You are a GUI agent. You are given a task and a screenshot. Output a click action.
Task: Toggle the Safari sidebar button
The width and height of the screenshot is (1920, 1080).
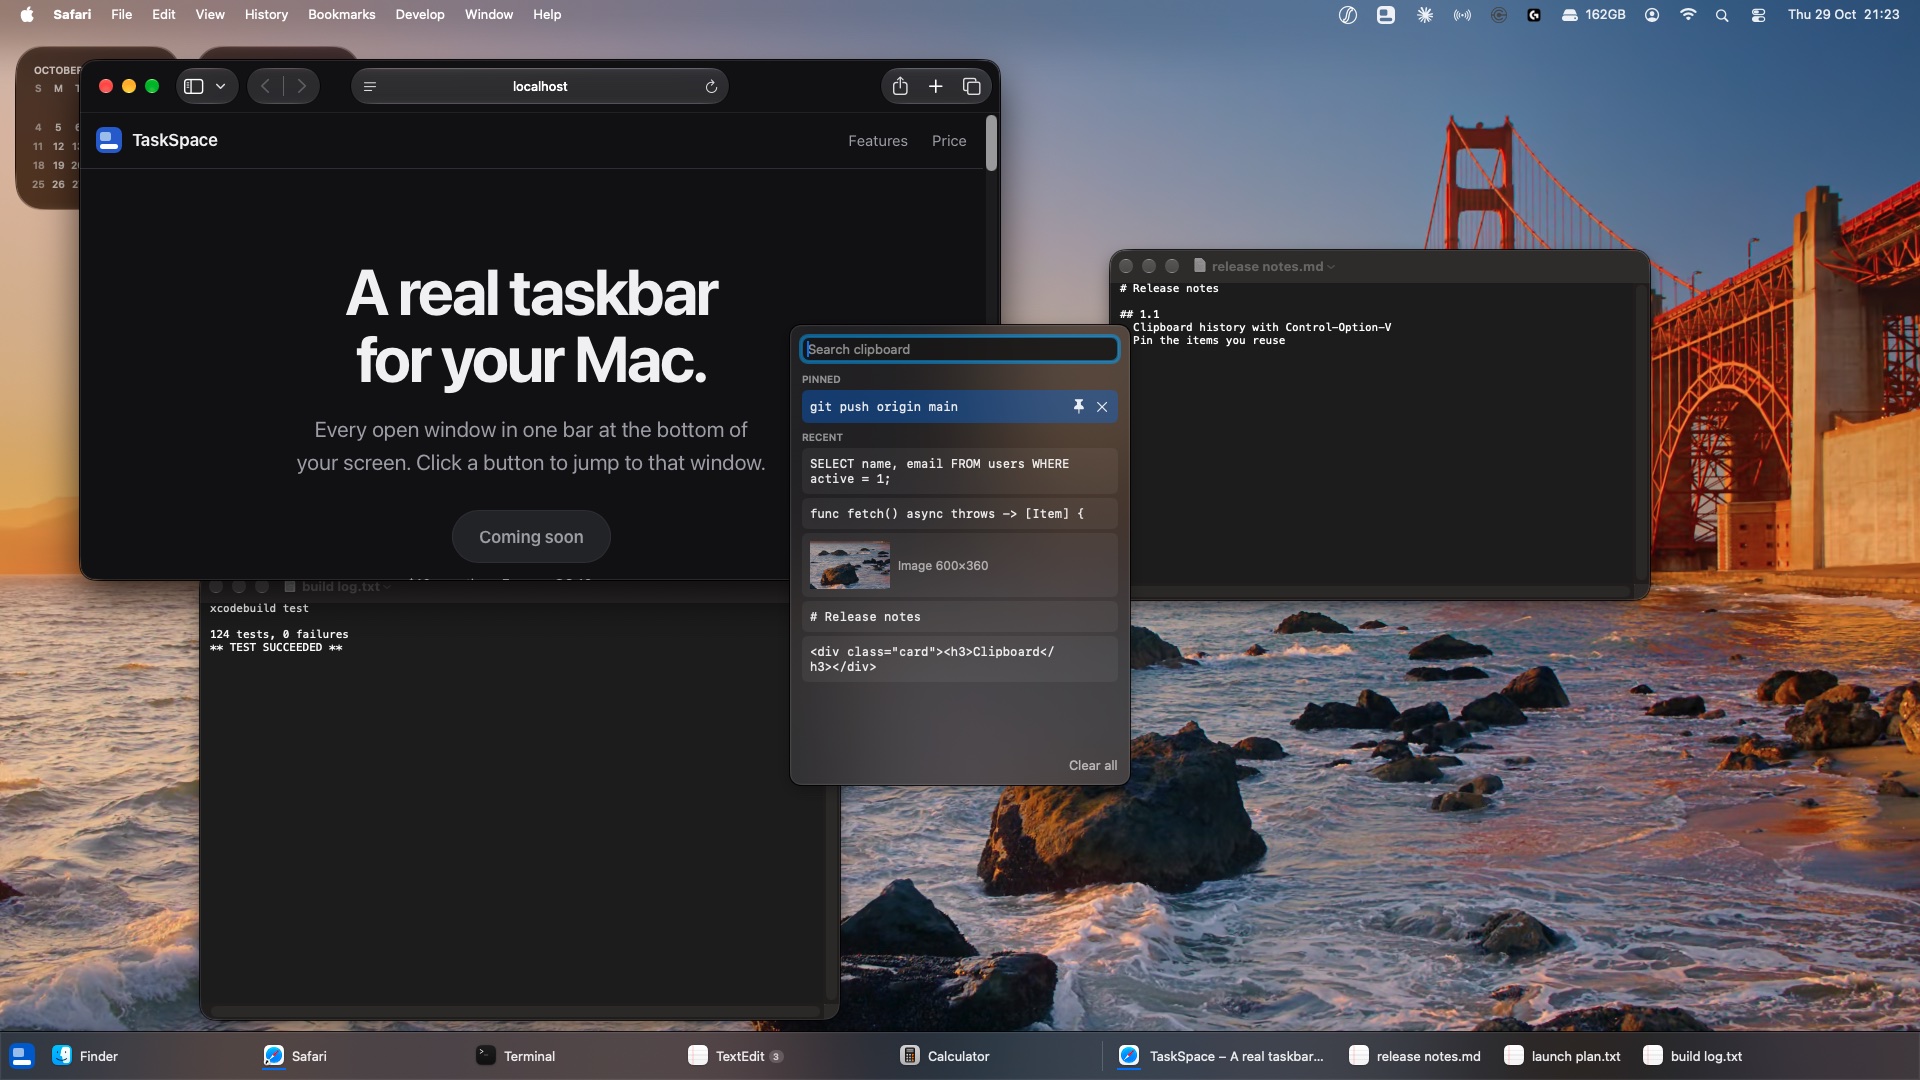(194, 86)
